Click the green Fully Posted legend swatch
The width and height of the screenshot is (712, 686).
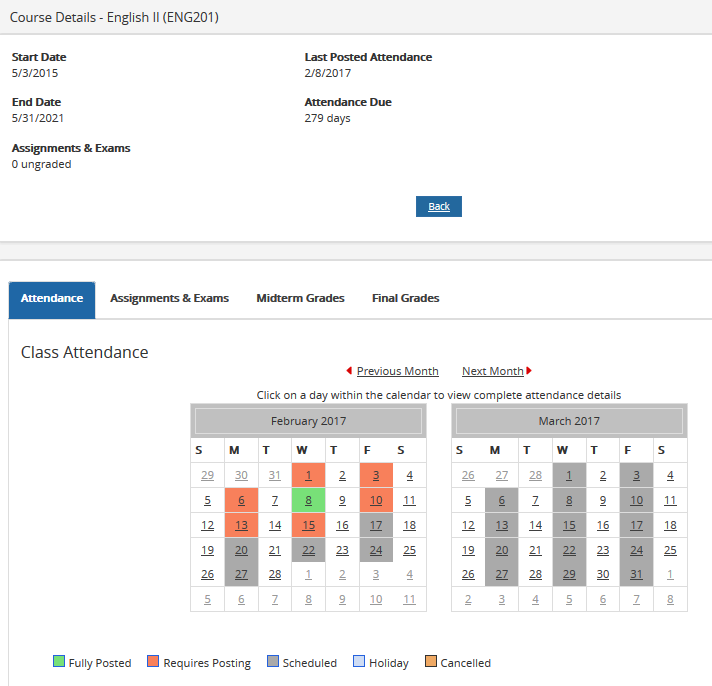[x=58, y=662]
